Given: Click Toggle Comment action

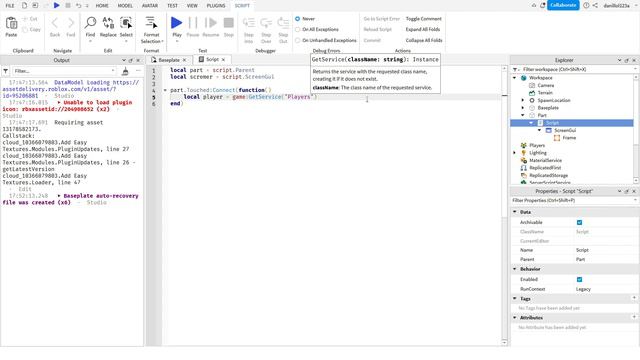Looking at the screenshot, I should (x=424, y=19).
